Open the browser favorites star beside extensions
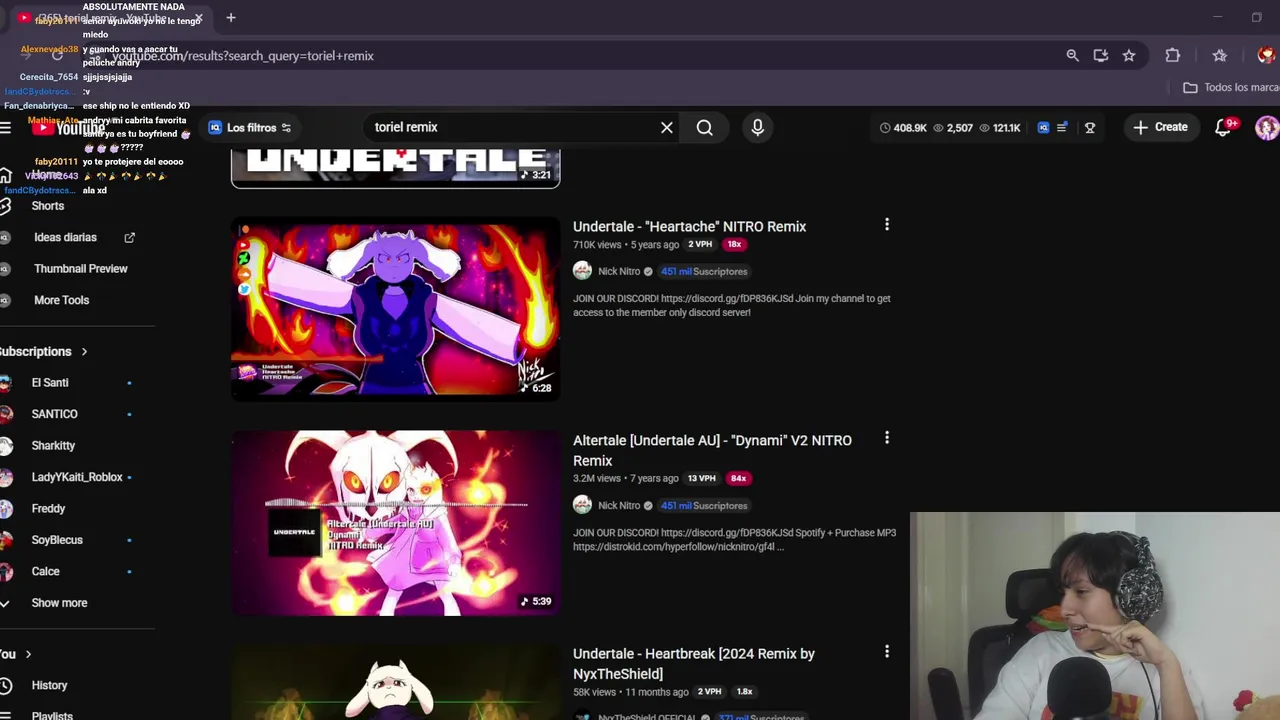Viewport: 1280px width, 720px height. point(1219,56)
